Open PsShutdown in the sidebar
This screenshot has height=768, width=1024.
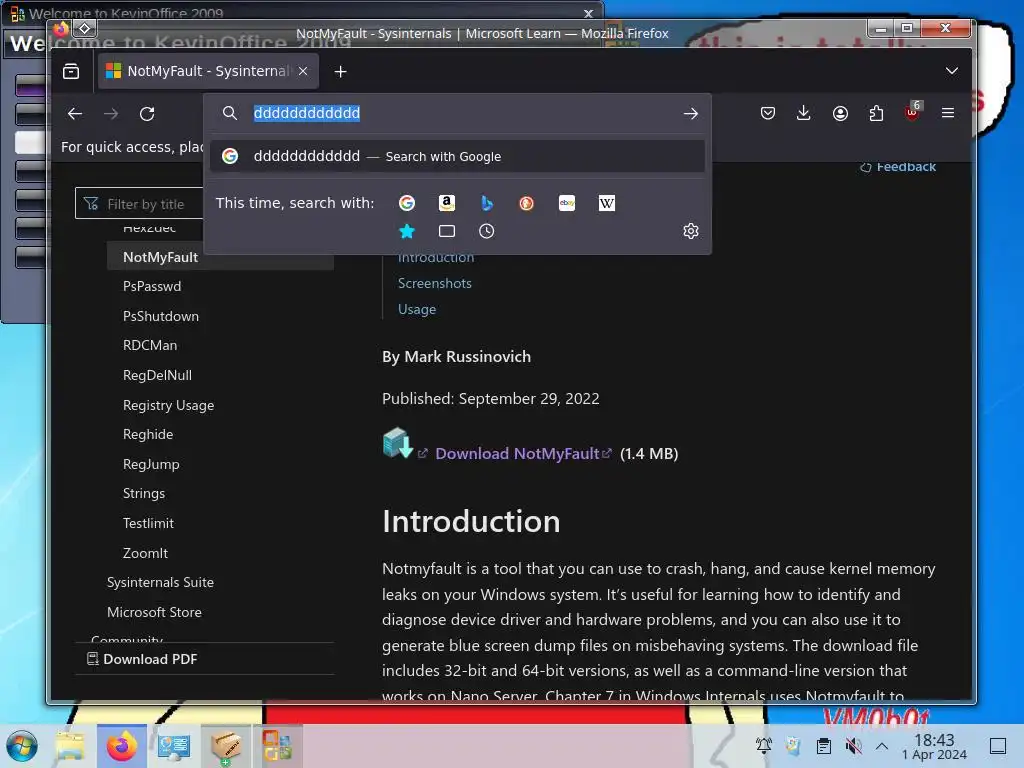161,316
